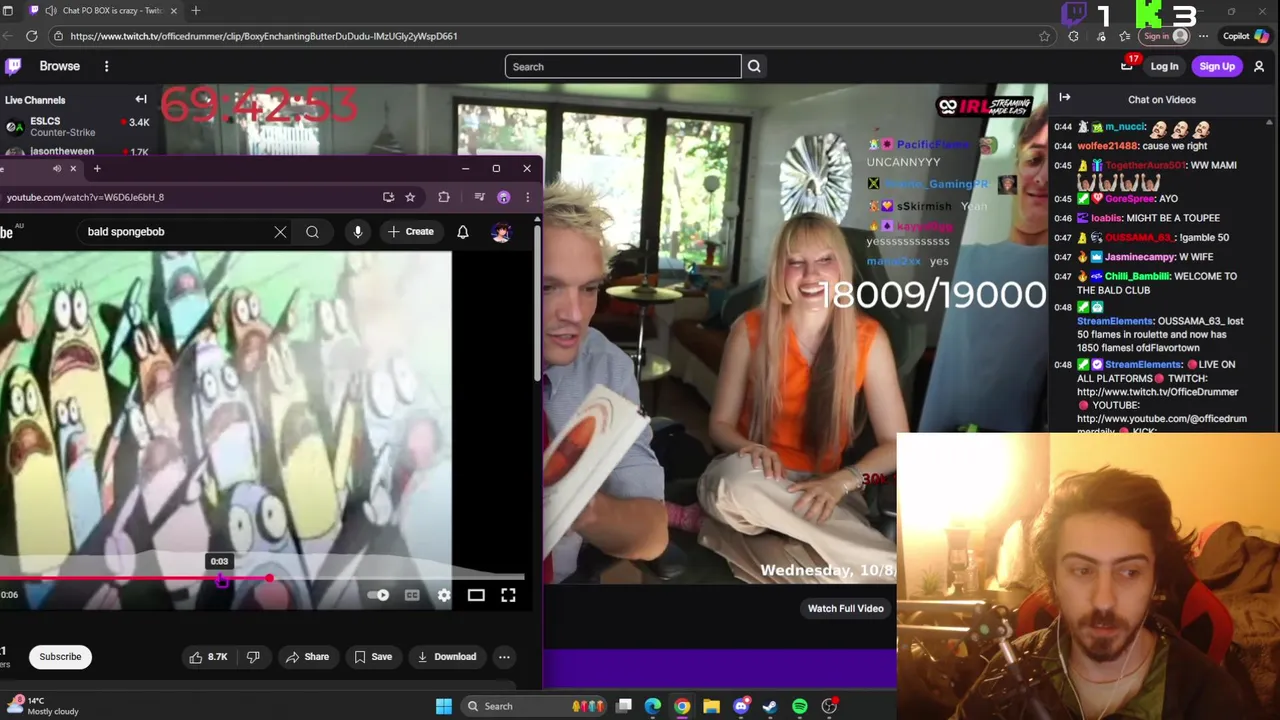Clear the YouTube search box
This screenshot has height=720, width=1280.
pos(280,232)
